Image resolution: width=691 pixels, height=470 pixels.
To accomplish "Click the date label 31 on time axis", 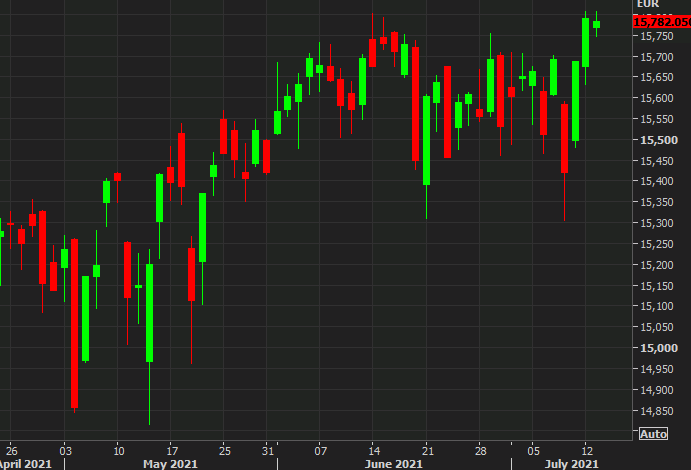I will click(x=267, y=451).
